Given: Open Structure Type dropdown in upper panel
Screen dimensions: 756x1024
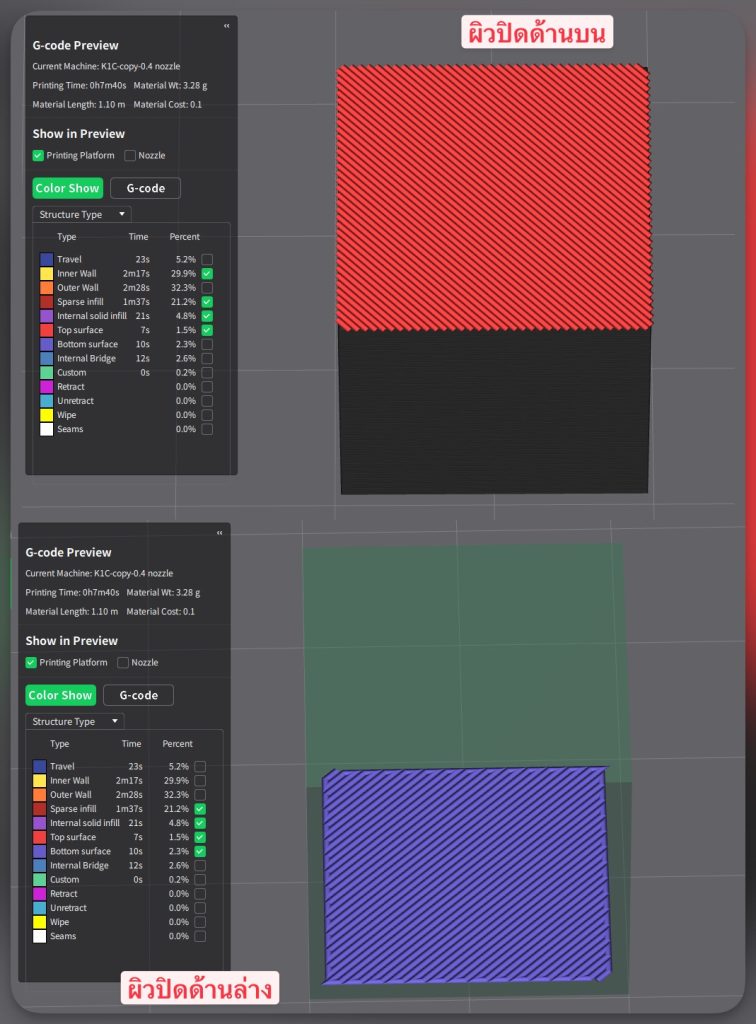Looking at the screenshot, I should coord(81,214).
